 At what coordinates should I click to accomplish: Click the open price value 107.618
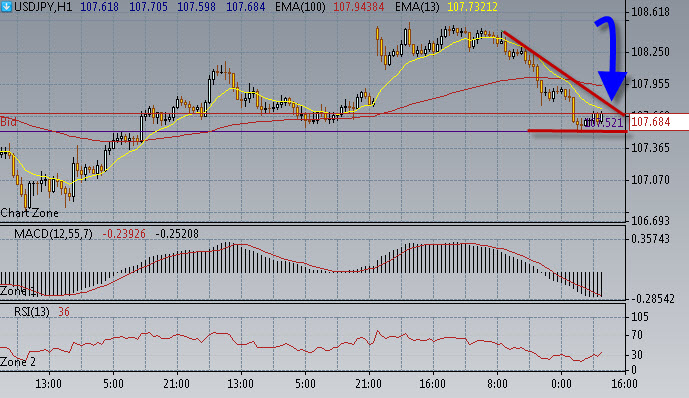(x=99, y=7)
